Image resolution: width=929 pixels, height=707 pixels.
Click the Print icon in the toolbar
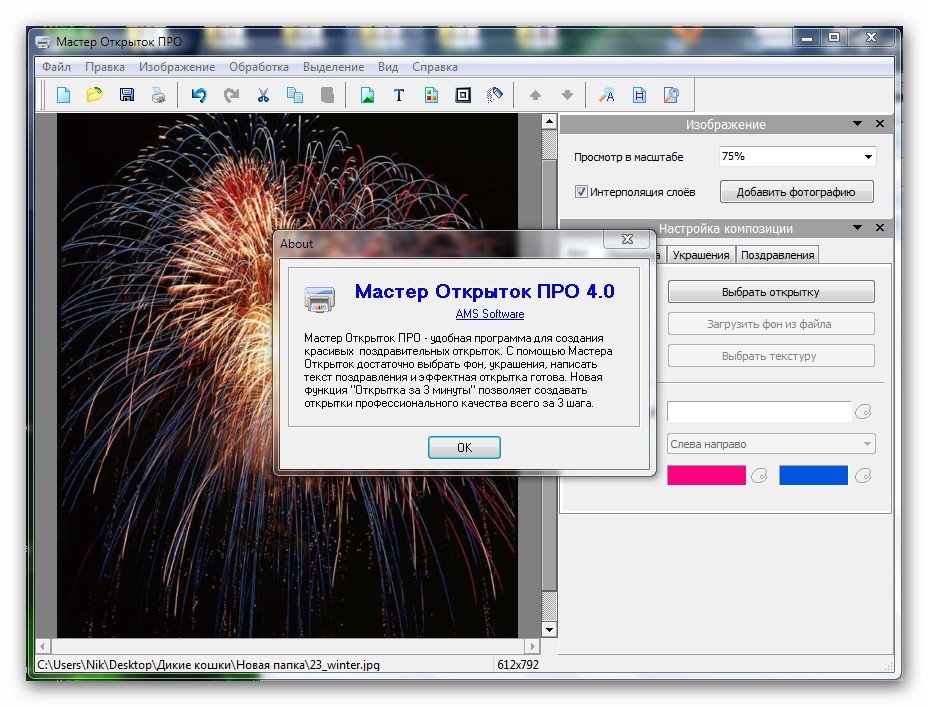pyautogui.click(x=158, y=96)
